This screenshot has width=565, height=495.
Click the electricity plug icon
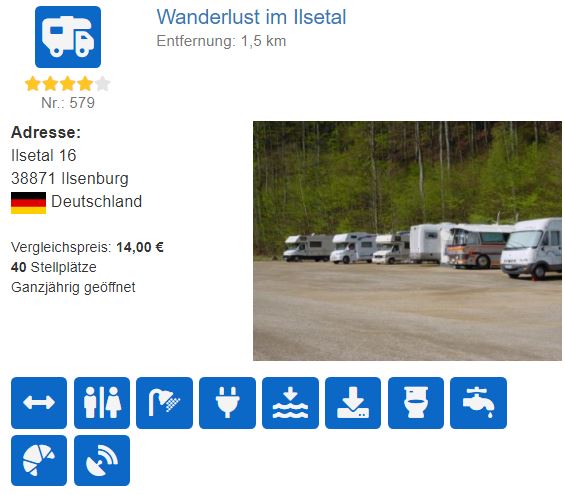(227, 403)
